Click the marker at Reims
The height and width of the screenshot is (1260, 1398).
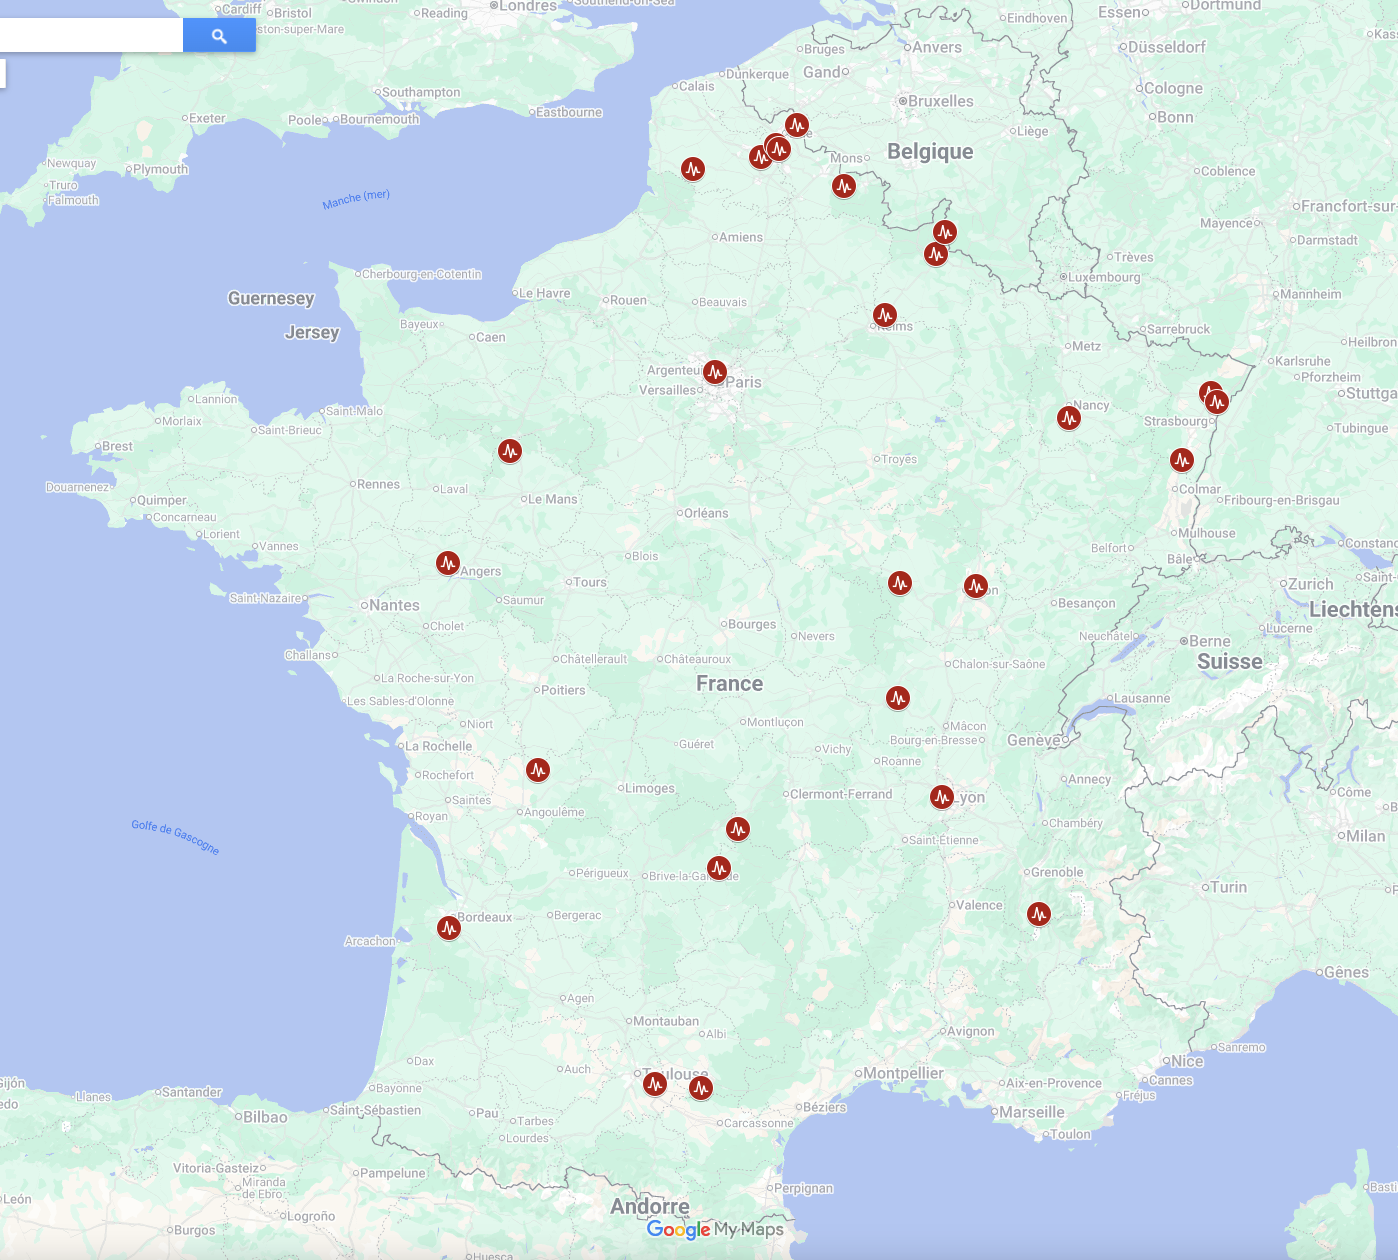[x=885, y=316]
